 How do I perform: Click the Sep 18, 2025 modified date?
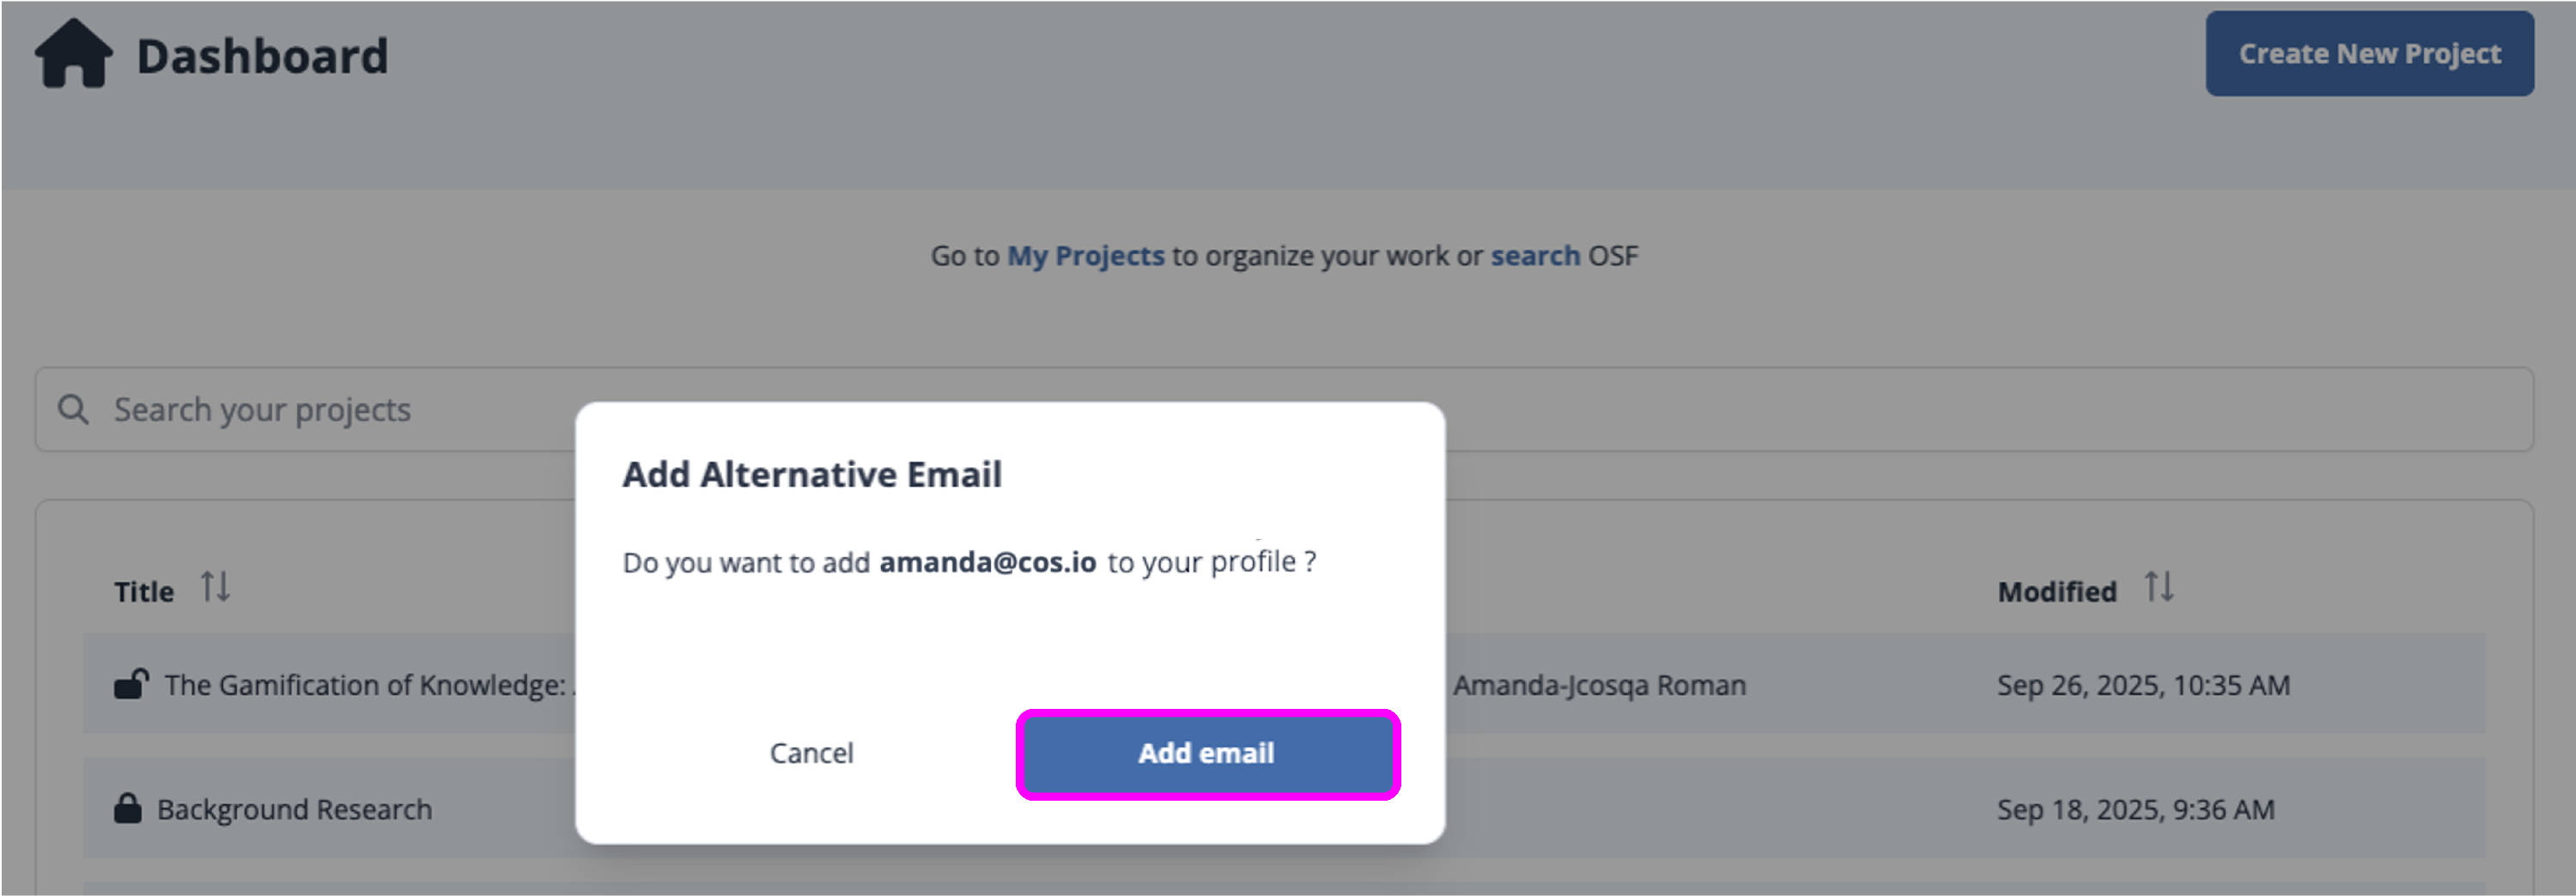(2135, 809)
